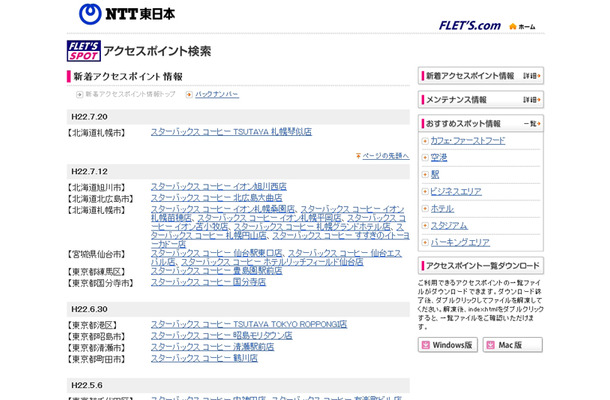
Task: Open 詳細 for 新着アクセスポイント情報 in the sidebar
Action: pyautogui.click(x=532, y=76)
